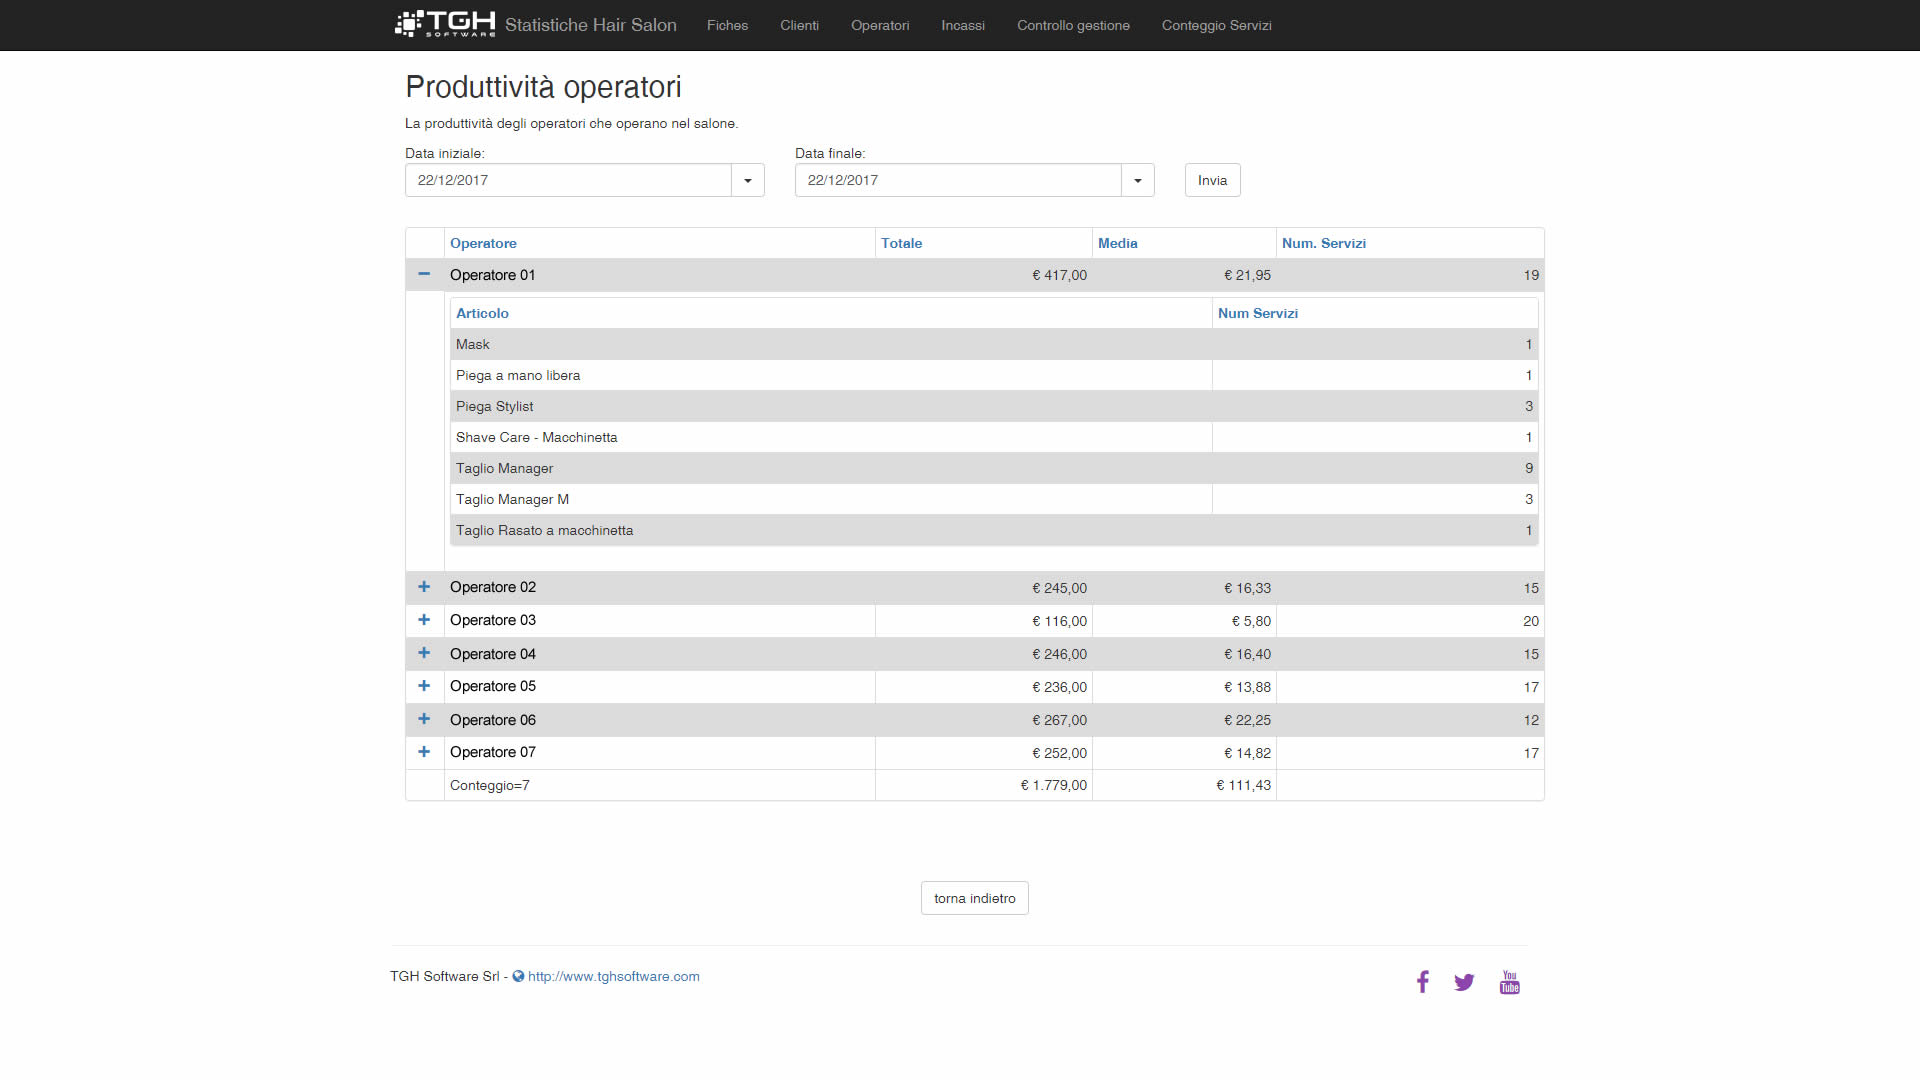
Task: Click the Operatore 02 name cell
Action: pos(660,588)
